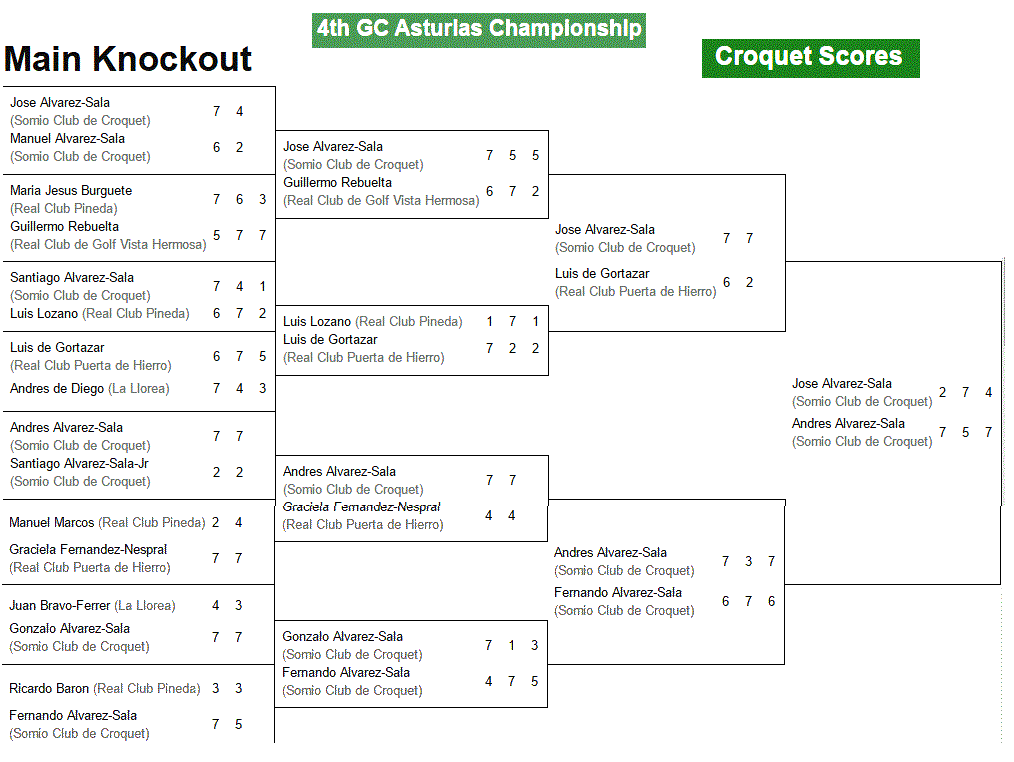
Task: Select Santiago Alvarez-Sala-Jr's entry
Action: 79,464
